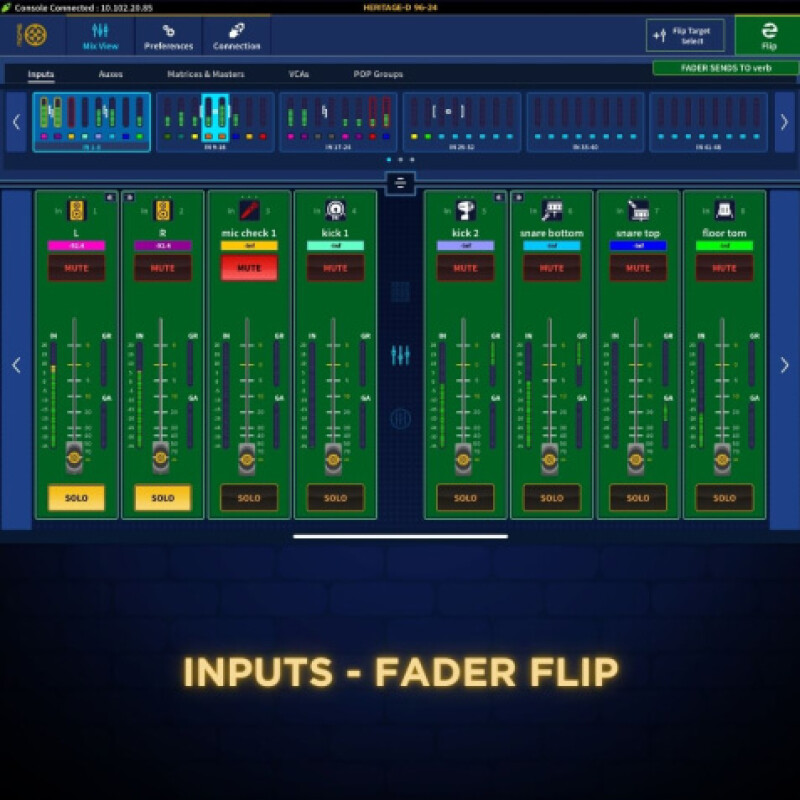Click the green floor tom color bar

(x=724, y=245)
